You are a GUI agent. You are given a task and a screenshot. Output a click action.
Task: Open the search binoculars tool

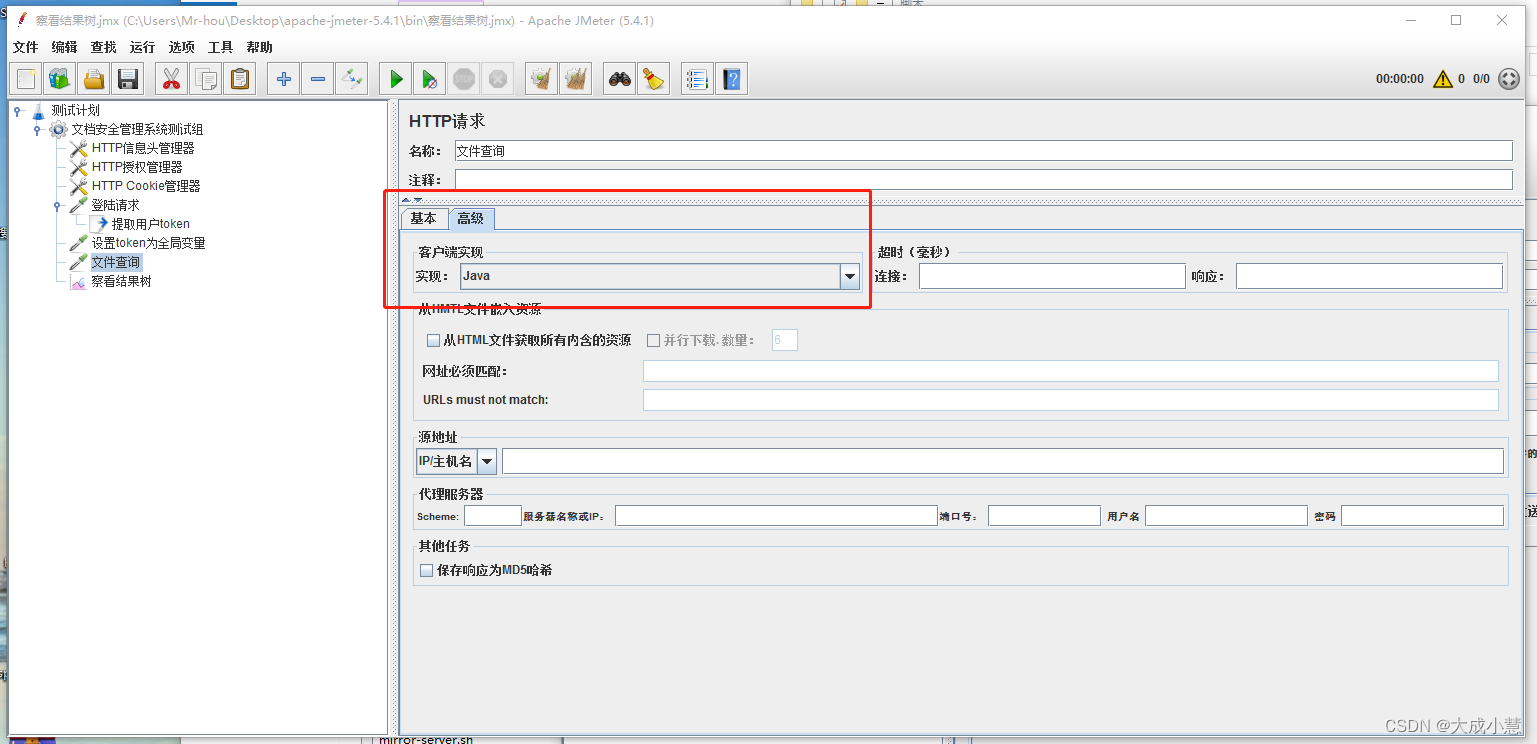(x=619, y=78)
